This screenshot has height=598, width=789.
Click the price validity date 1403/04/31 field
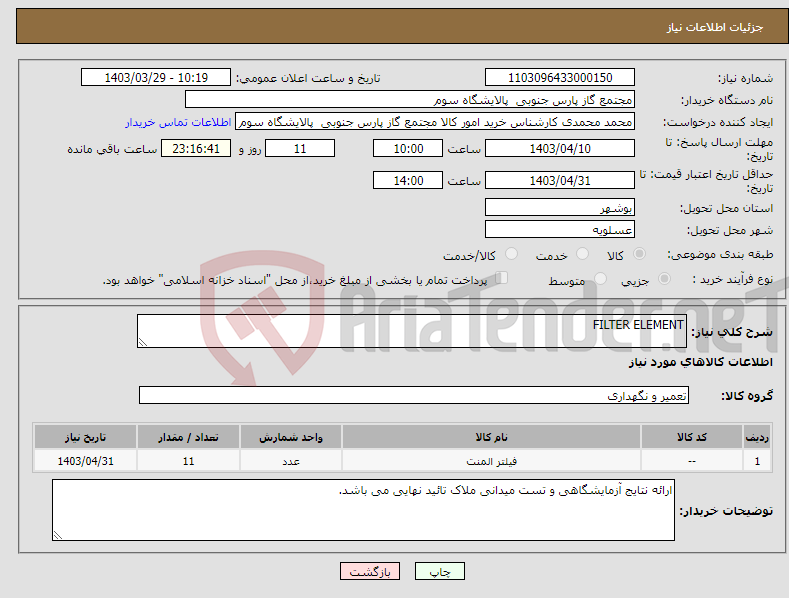(x=560, y=180)
